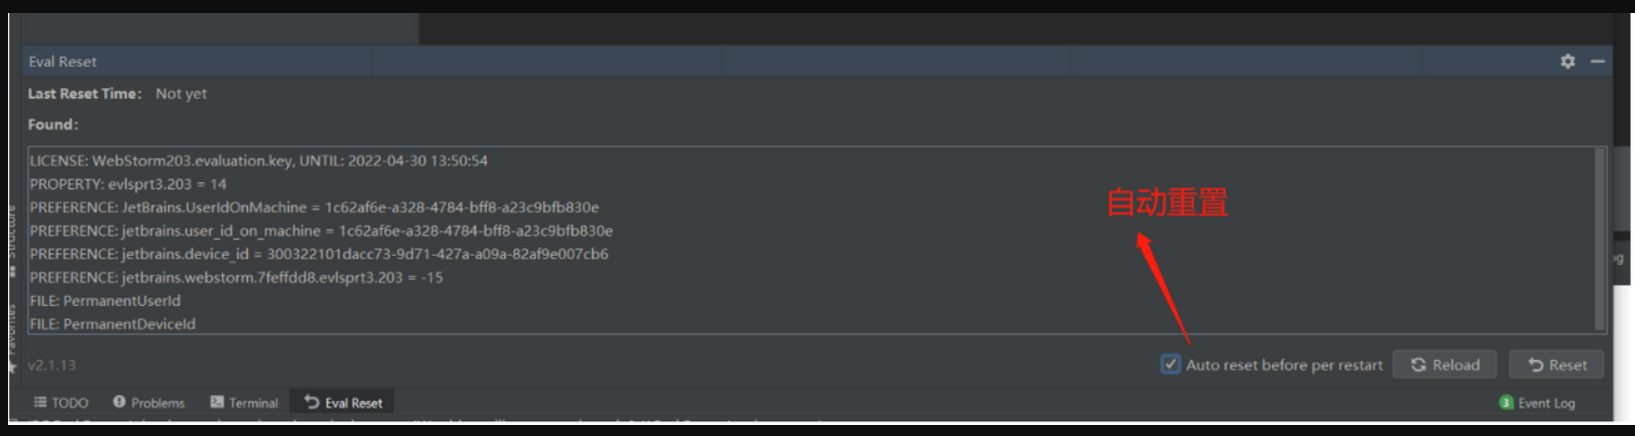Image resolution: width=1635 pixels, height=436 pixels.
Task: Open the Structure side panel
Action: click(12, 232)
